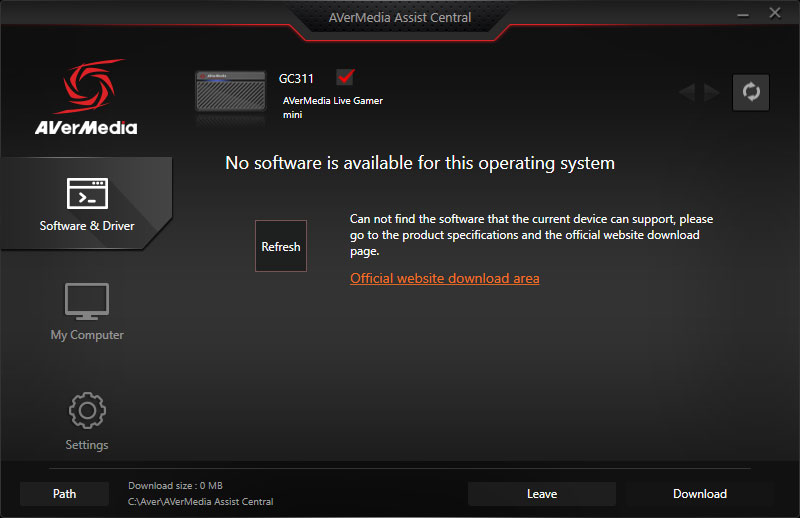The height and width of the screenshot is (518, 800).
Task: Close the AVerMedia Assist Central window
Action: pos(775,13)
